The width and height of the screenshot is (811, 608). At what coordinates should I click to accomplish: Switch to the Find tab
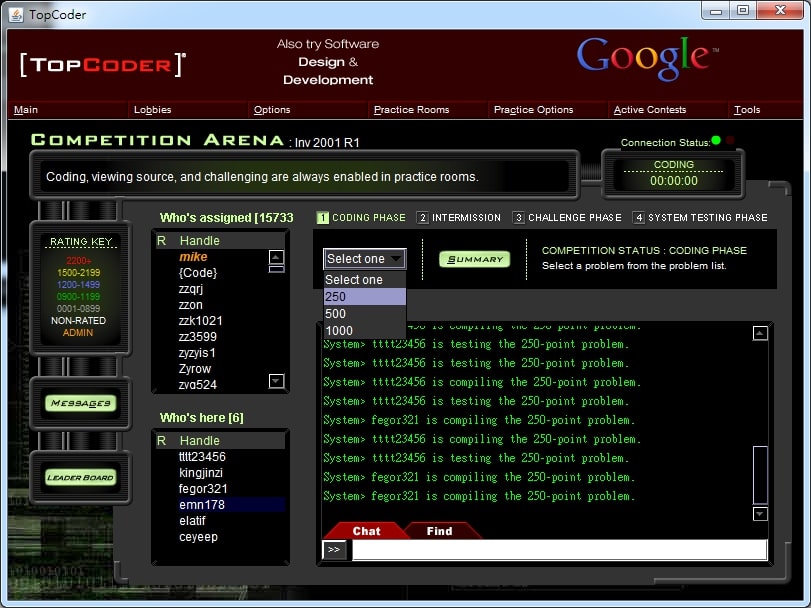[x=440, y=531]
